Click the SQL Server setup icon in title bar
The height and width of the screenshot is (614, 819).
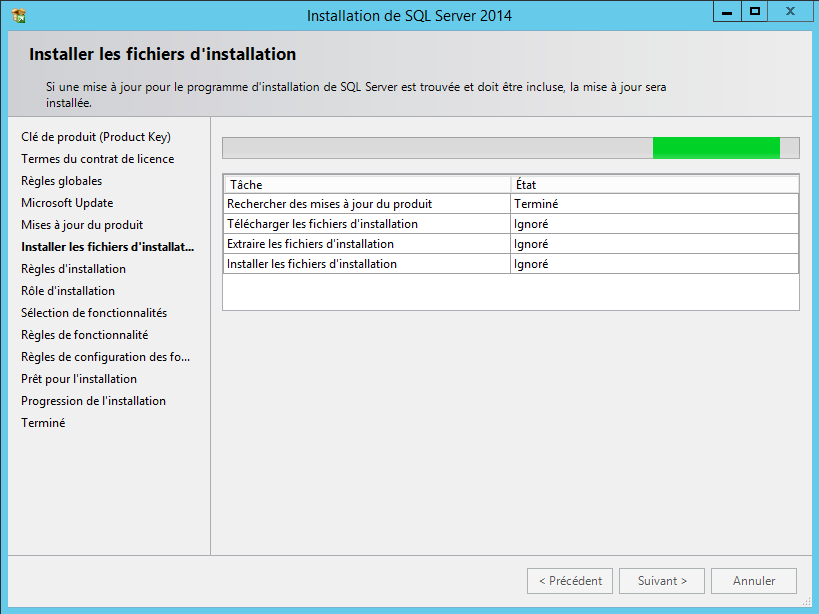tap(19, 16)
